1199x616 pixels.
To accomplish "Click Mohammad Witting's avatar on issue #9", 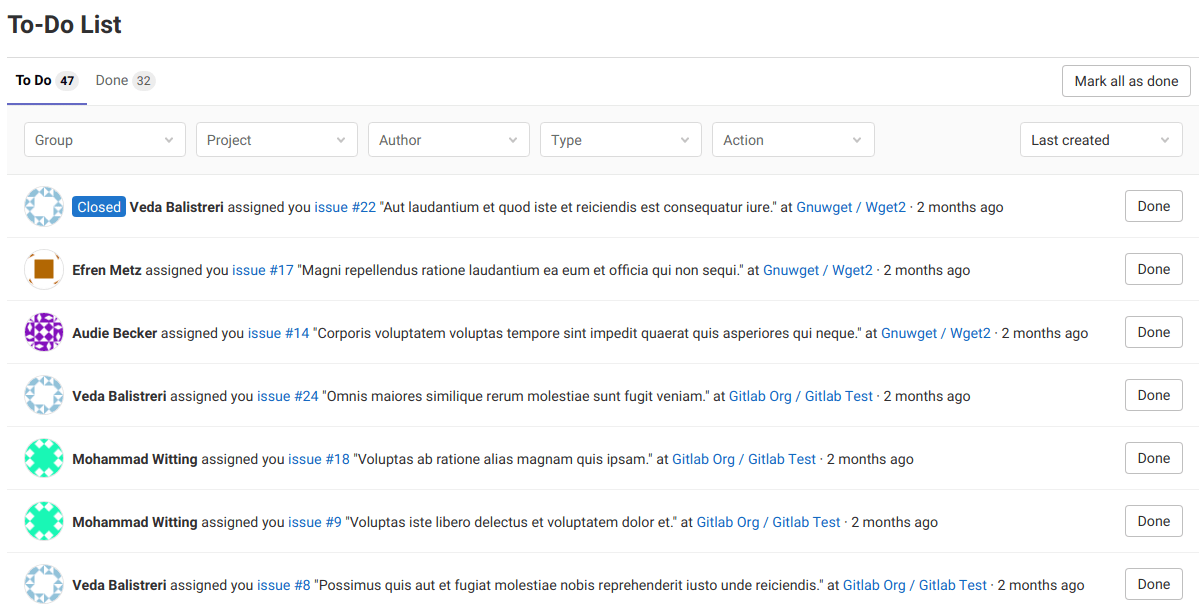I will point(44,522).
